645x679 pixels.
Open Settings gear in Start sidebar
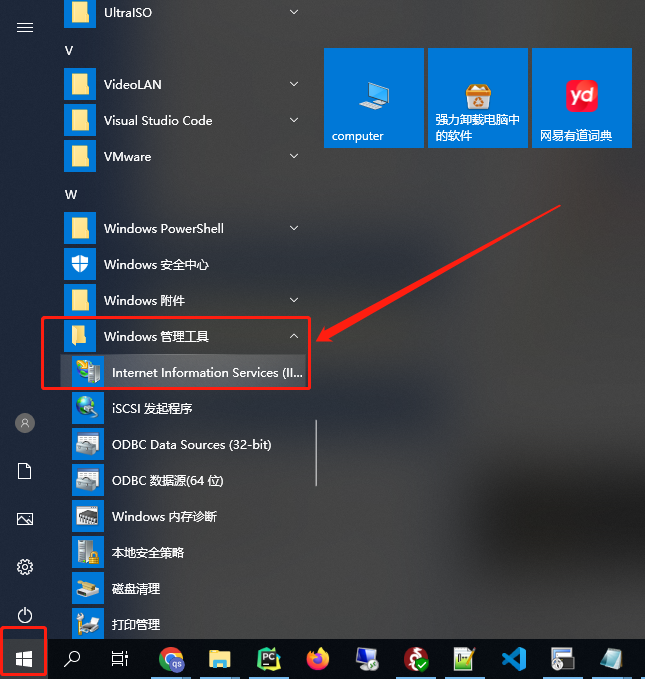(25, 567)
